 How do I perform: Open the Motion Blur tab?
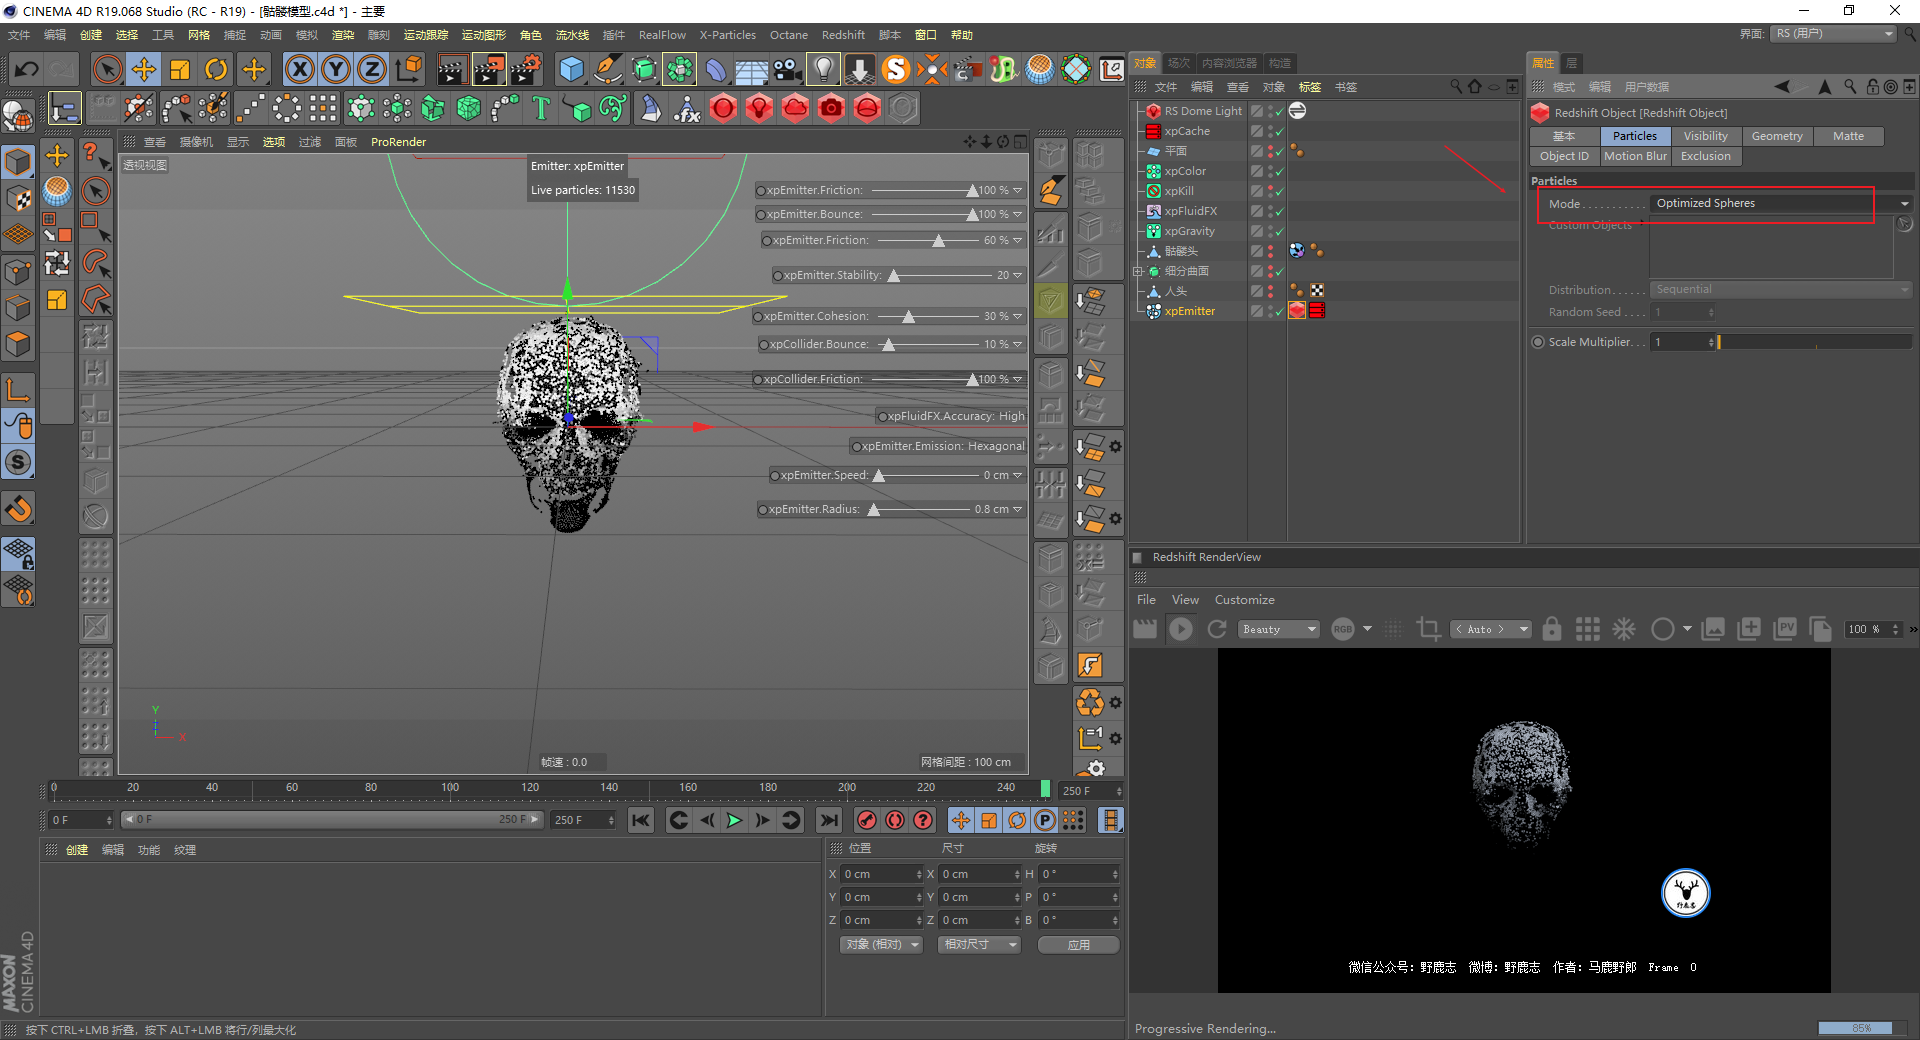(x=1635, y=156)
